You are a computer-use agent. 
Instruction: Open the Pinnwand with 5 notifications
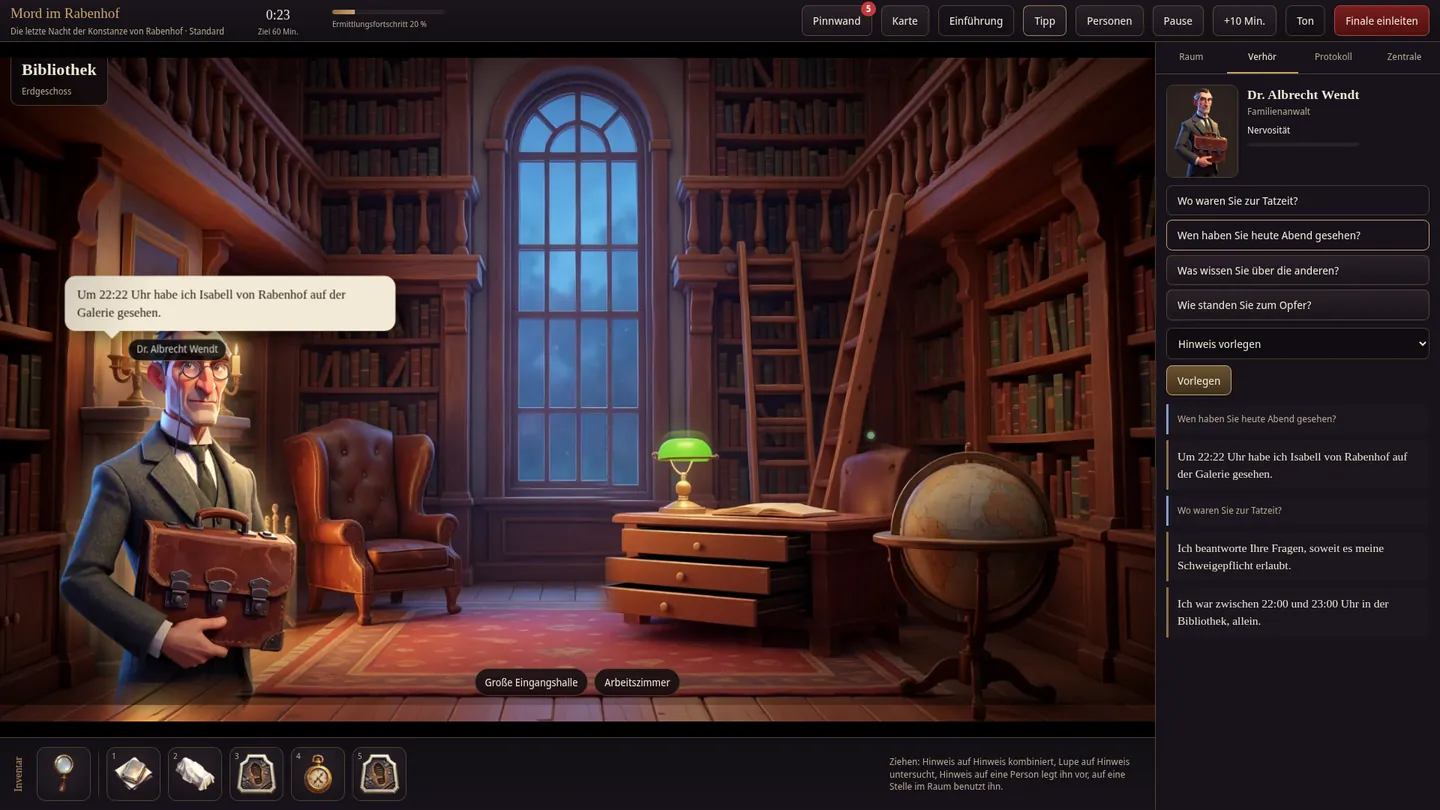click(x=837, y=21)
